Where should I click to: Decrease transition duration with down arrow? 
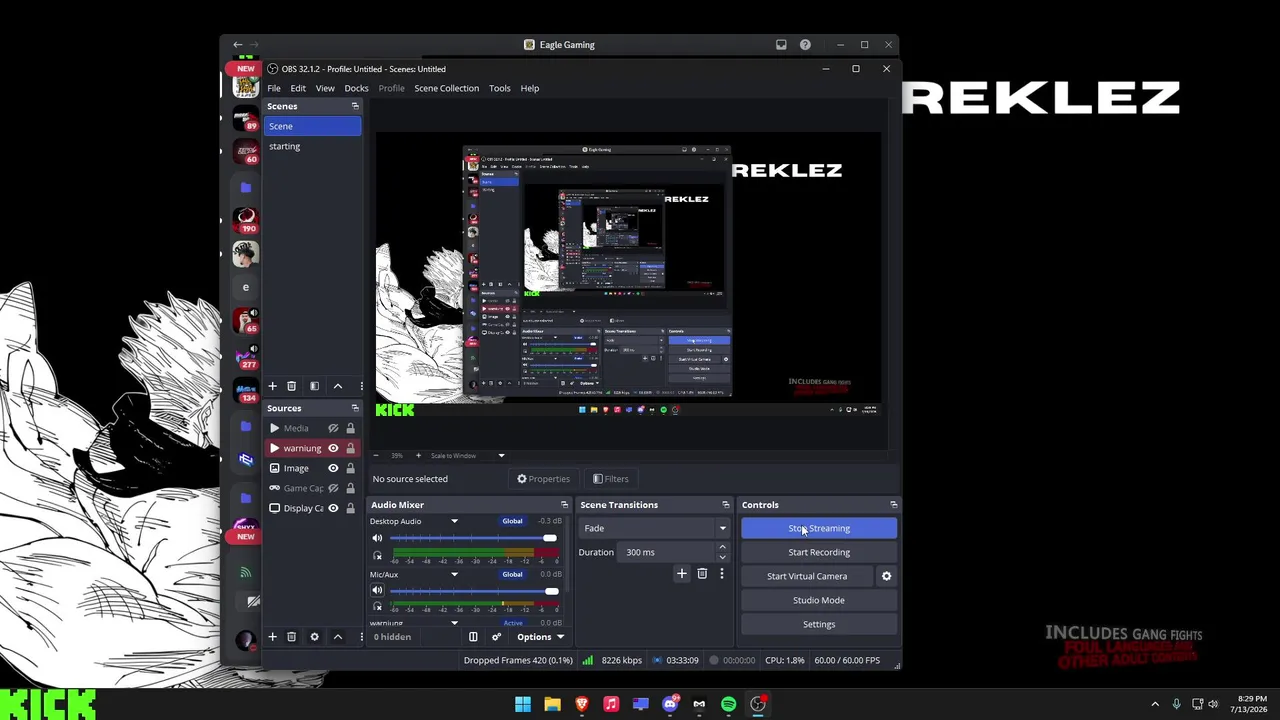pyautogui.click(x=722, y=557)
